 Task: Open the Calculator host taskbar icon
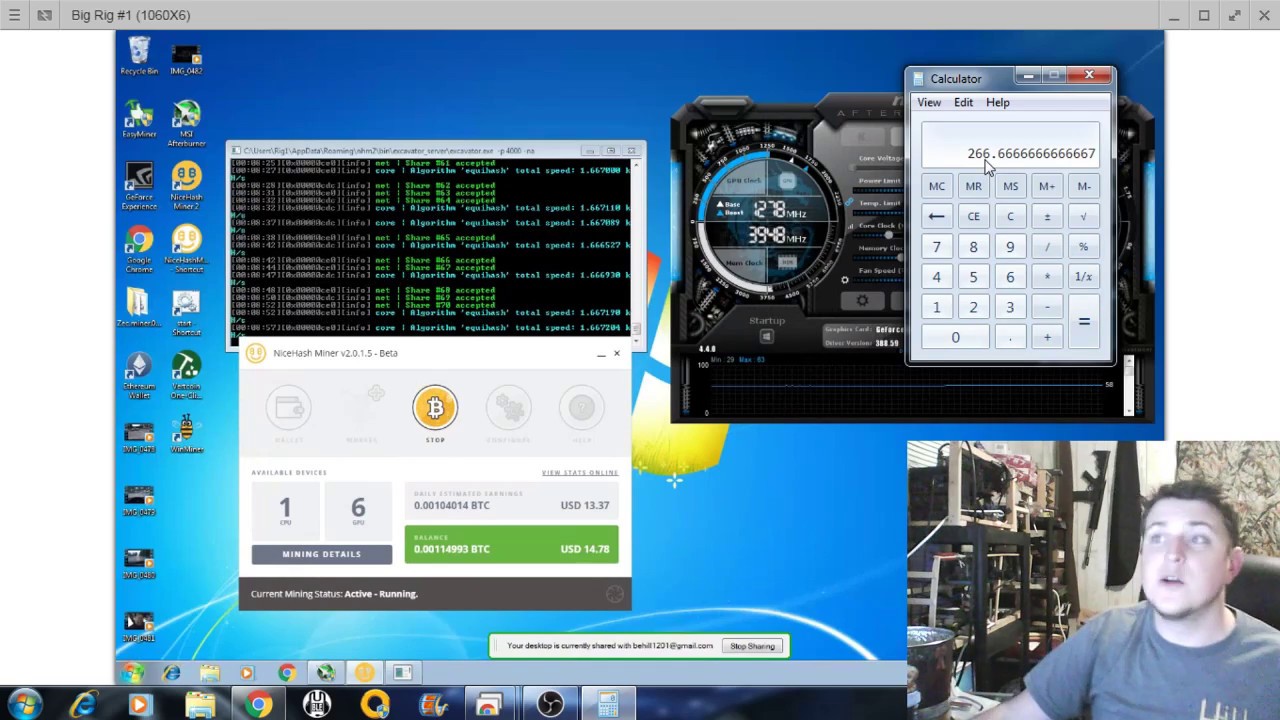(x=608, y=705)
